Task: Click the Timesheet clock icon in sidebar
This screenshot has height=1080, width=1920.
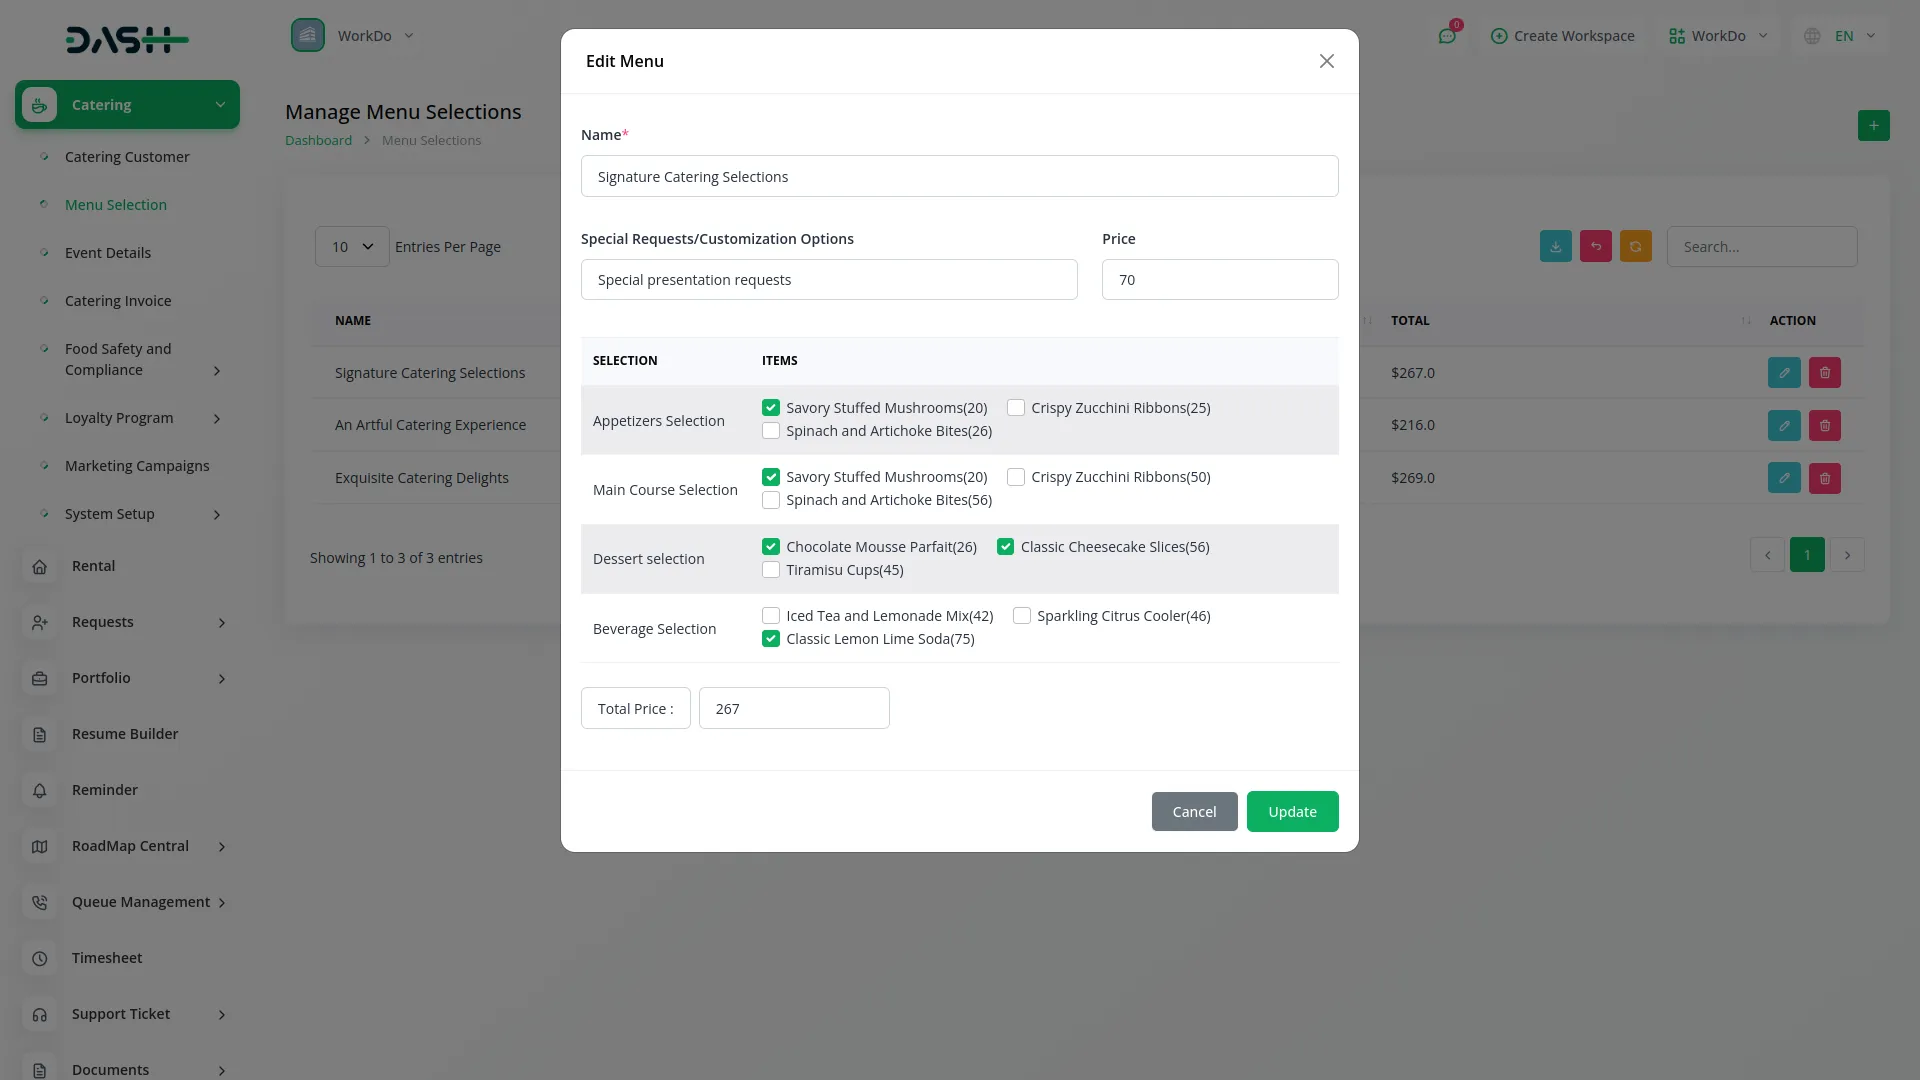Action: pyautogui.click(x=40, y=958)
